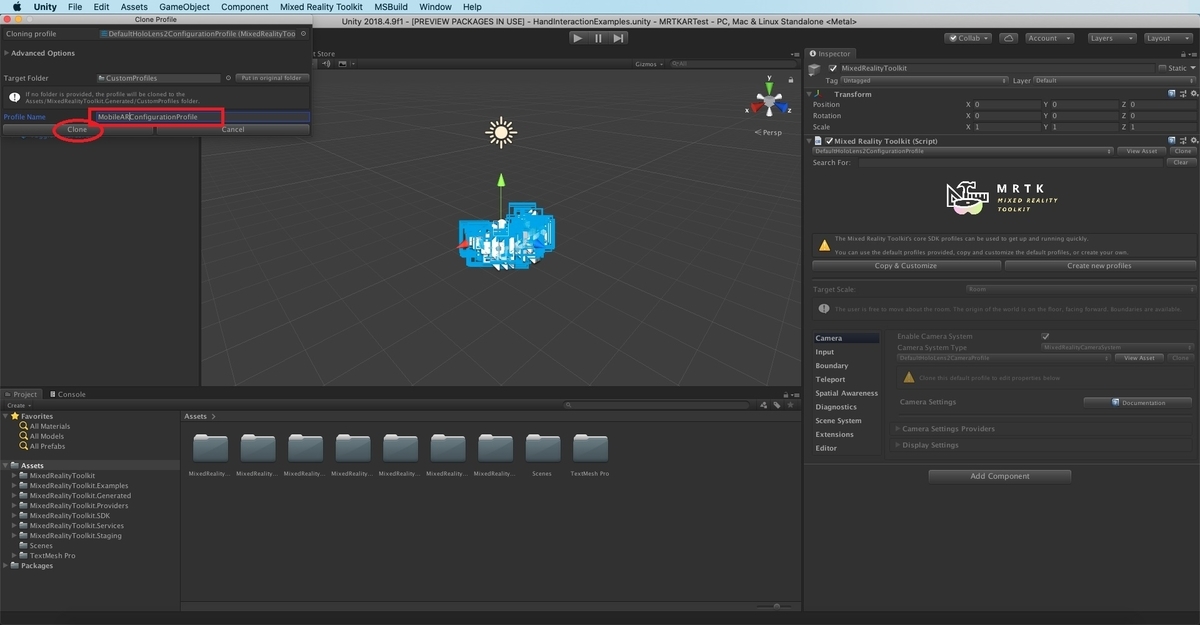This screenshot has width=1200, height=625.
Task: Click the Apple menu icon
Action: pyautogui.click(x=16, y=7)
